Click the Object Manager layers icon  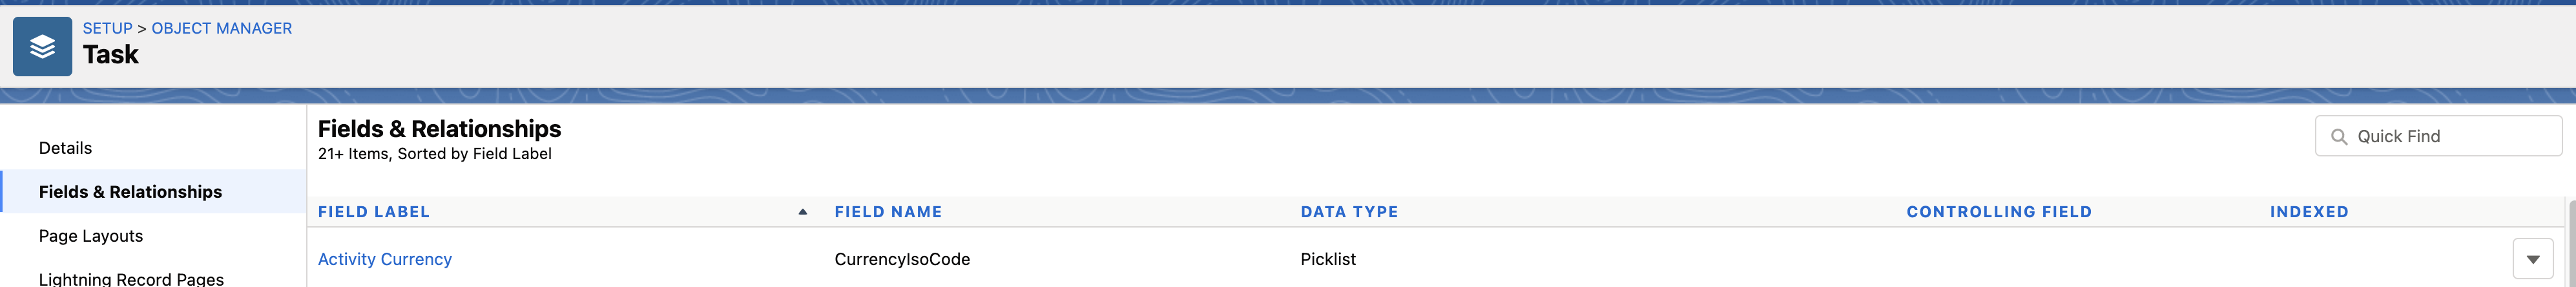[x=42, y=47]
